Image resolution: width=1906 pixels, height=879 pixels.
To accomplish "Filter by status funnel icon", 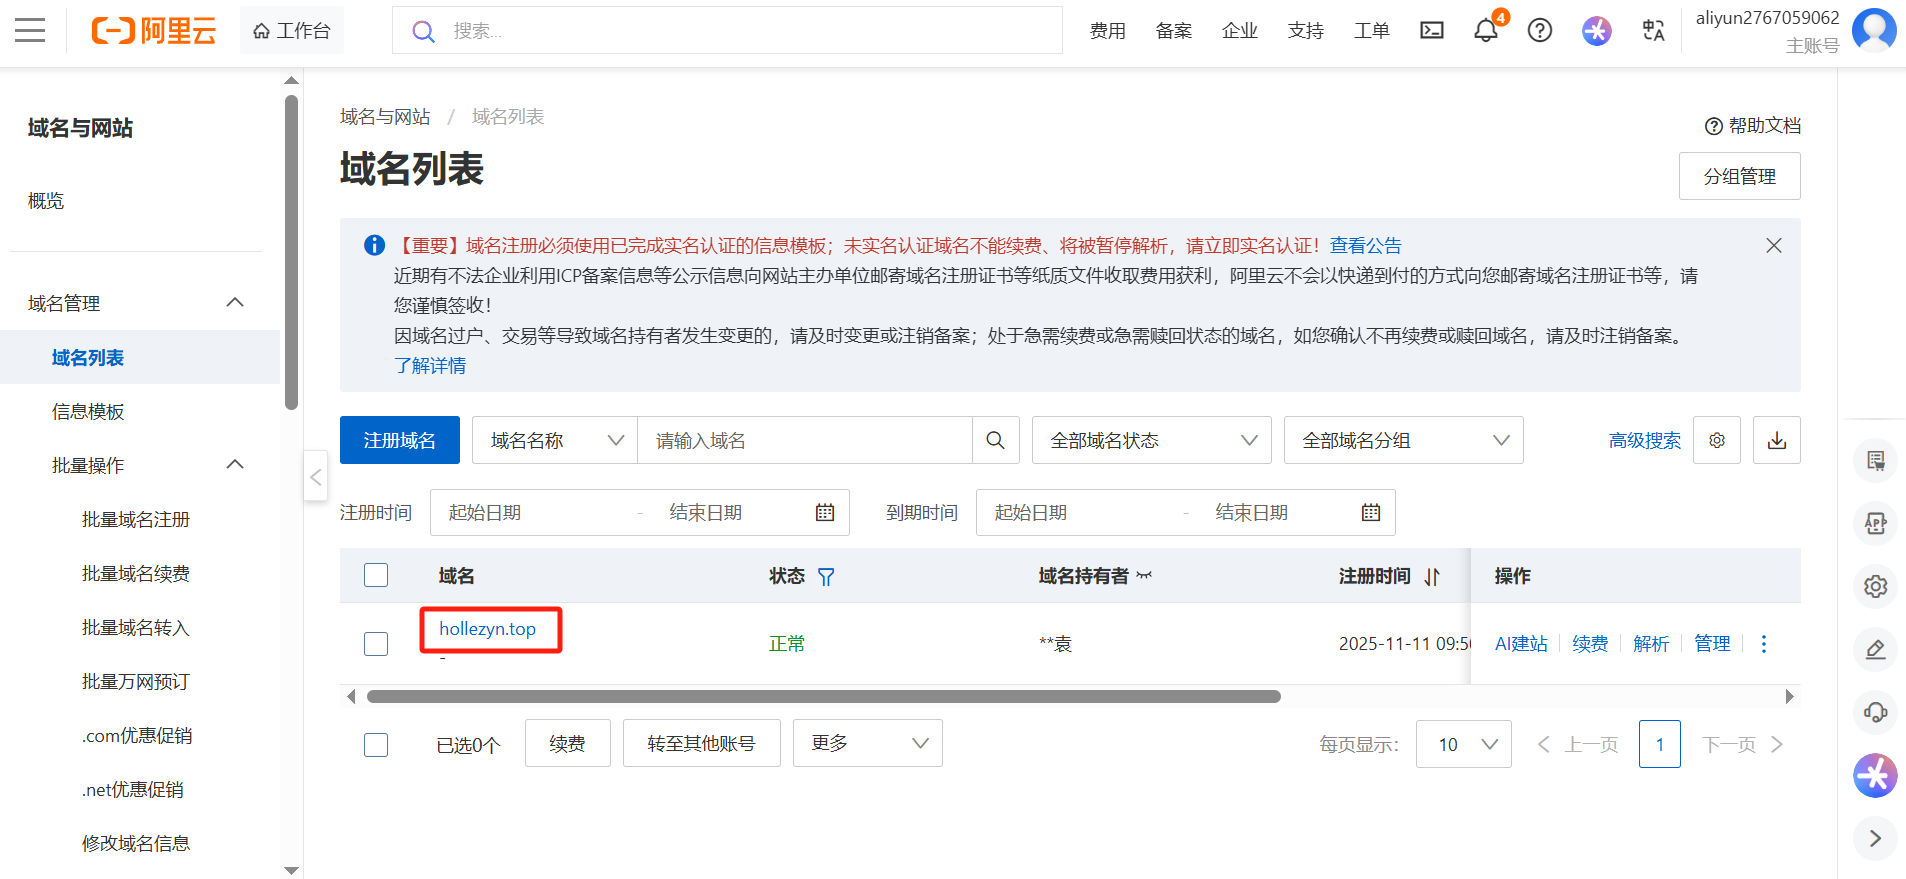I will (826, 576).
